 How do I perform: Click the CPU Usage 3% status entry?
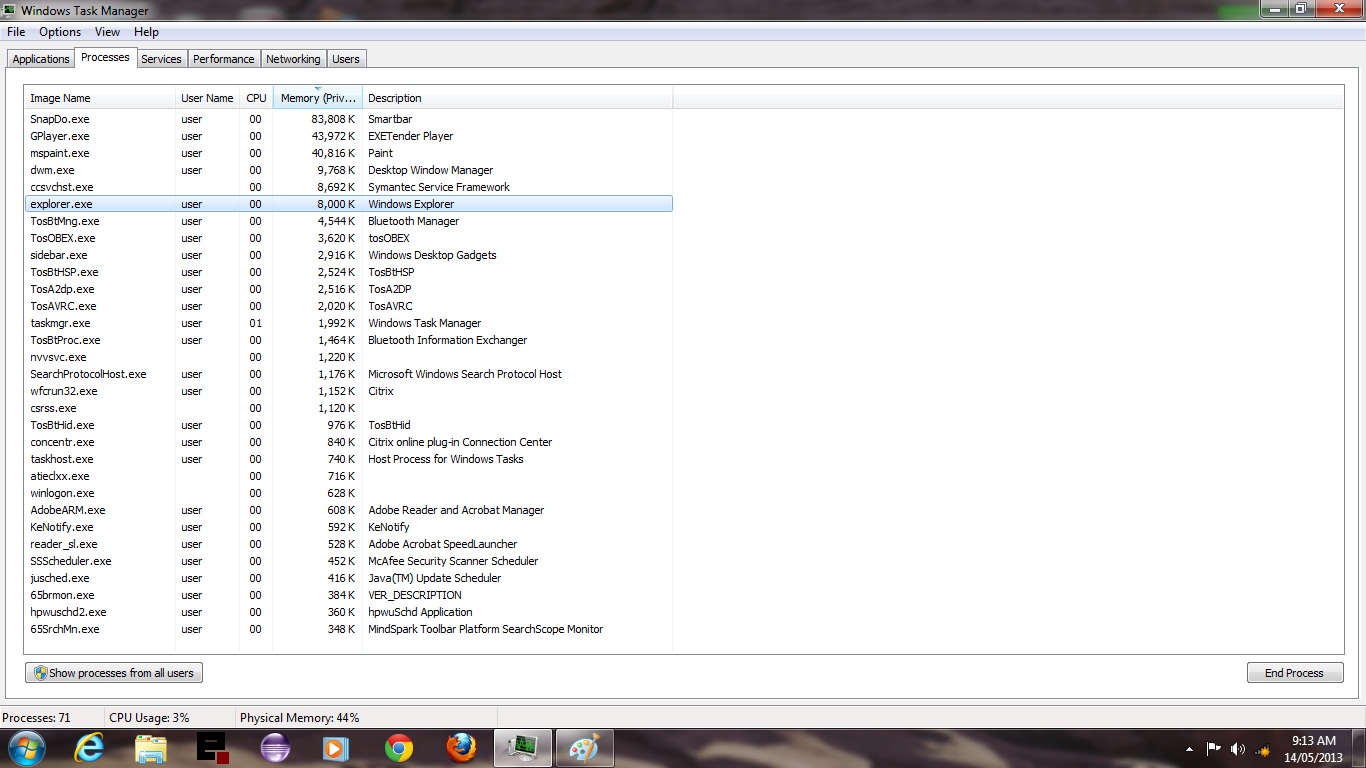tap(149, 718)
